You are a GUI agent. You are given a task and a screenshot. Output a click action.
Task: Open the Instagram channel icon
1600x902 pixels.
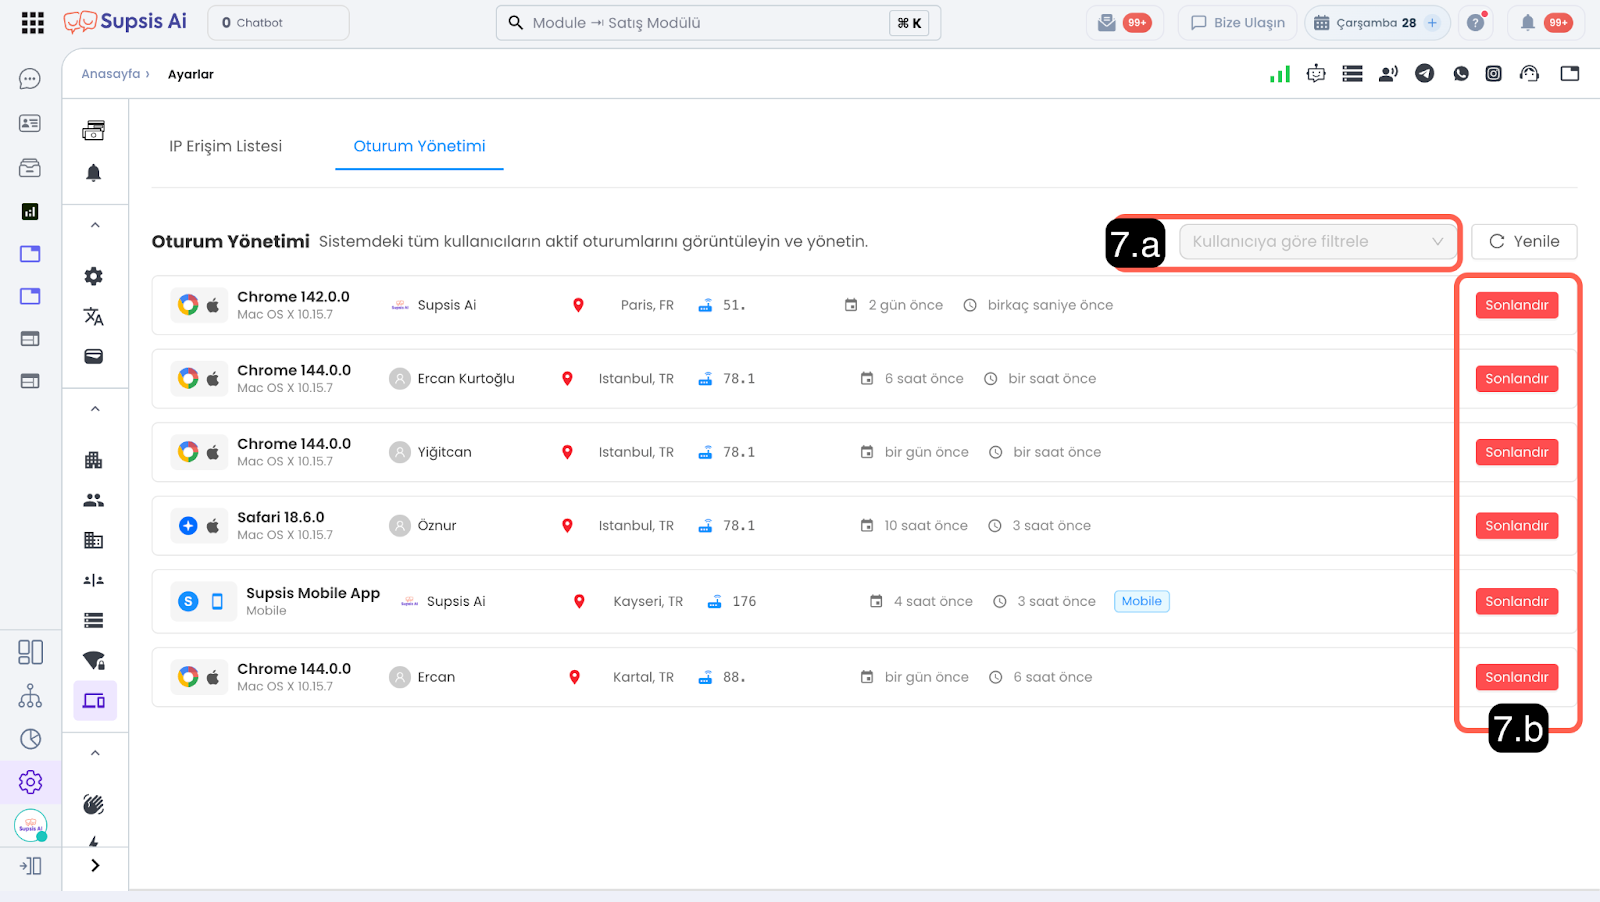1493,73
